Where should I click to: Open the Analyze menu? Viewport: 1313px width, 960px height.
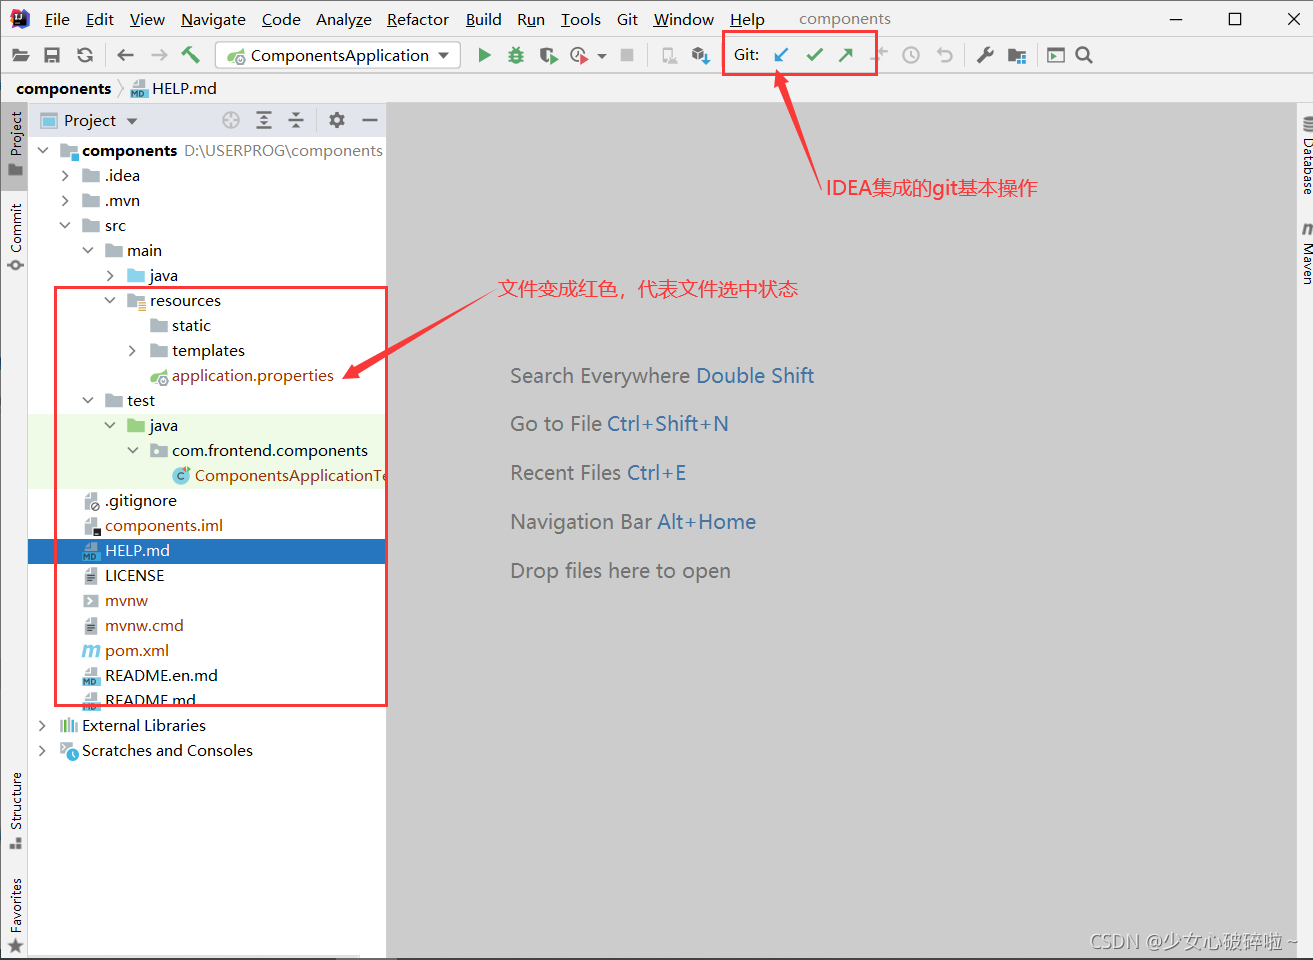(x=343, y=19)
